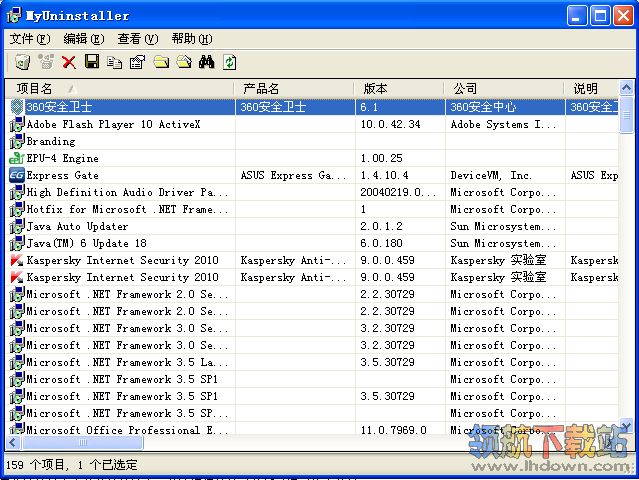Click the horizontal scrollbar thumb

(x=83, y=443)
